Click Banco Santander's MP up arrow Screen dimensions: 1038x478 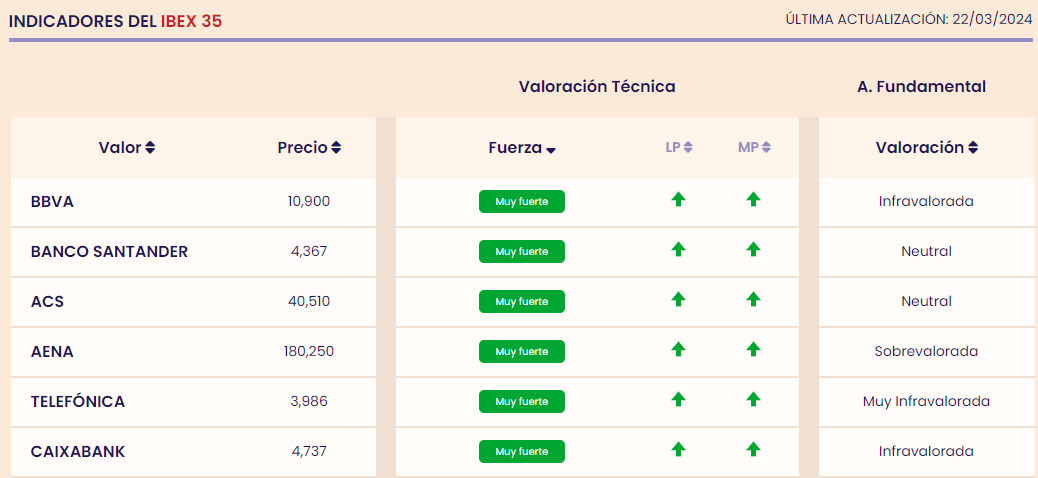pyautogui.click(x=753, y=250)
